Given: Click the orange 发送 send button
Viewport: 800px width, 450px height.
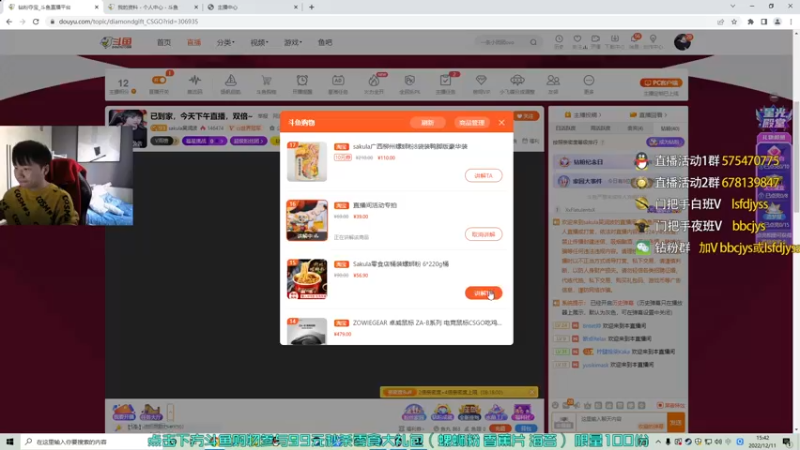Looking at the screenshot, I should click(676, 422).
